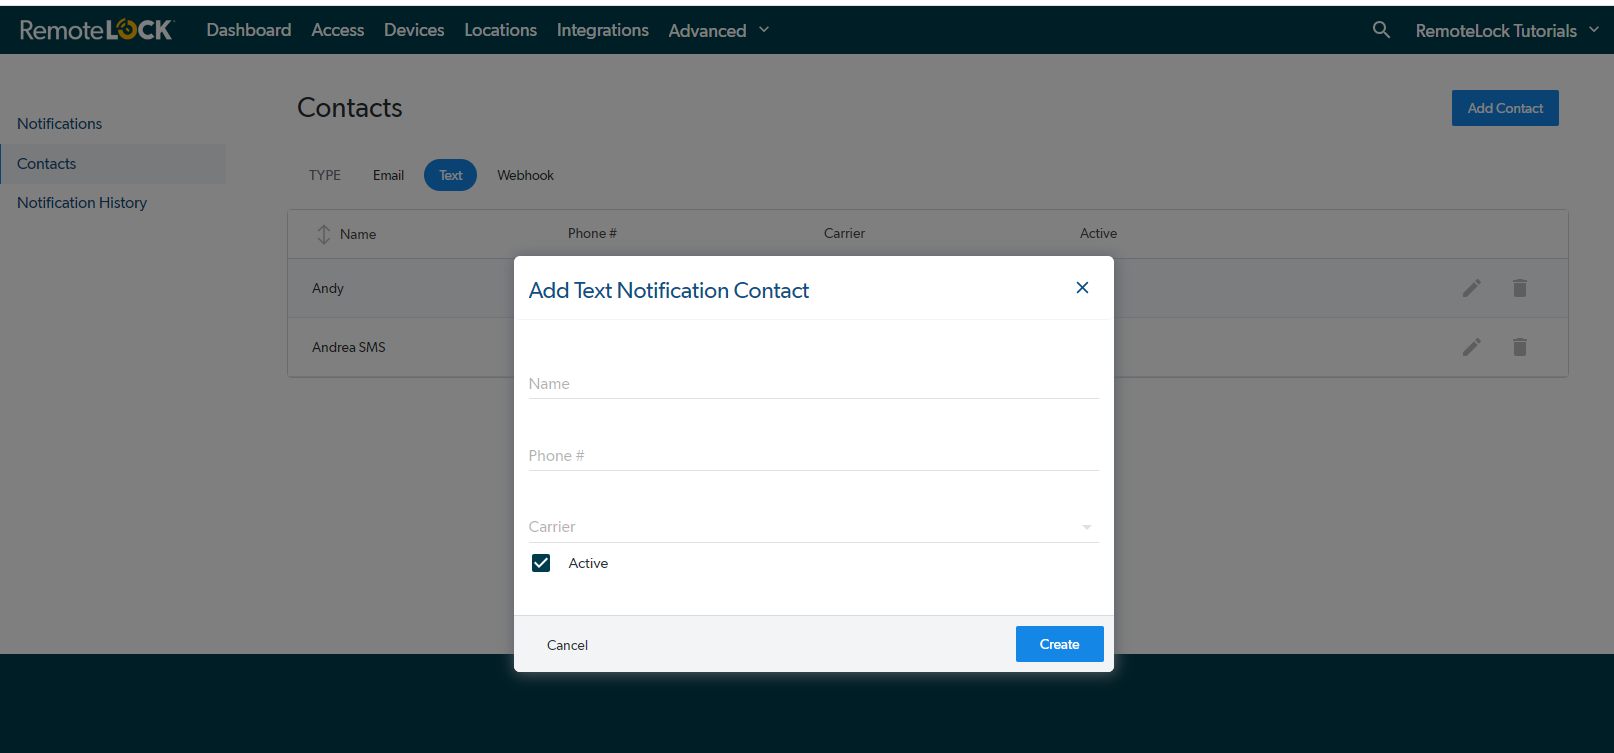Expand the Advanced menu
The width and height of the screenshot is (1614, 753).
click(x=719, y=30)
